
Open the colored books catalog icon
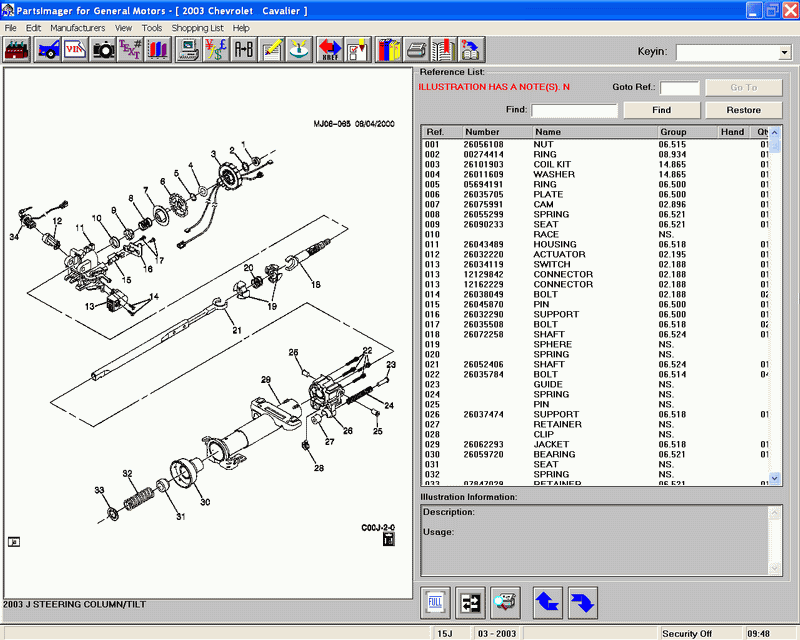389,50
